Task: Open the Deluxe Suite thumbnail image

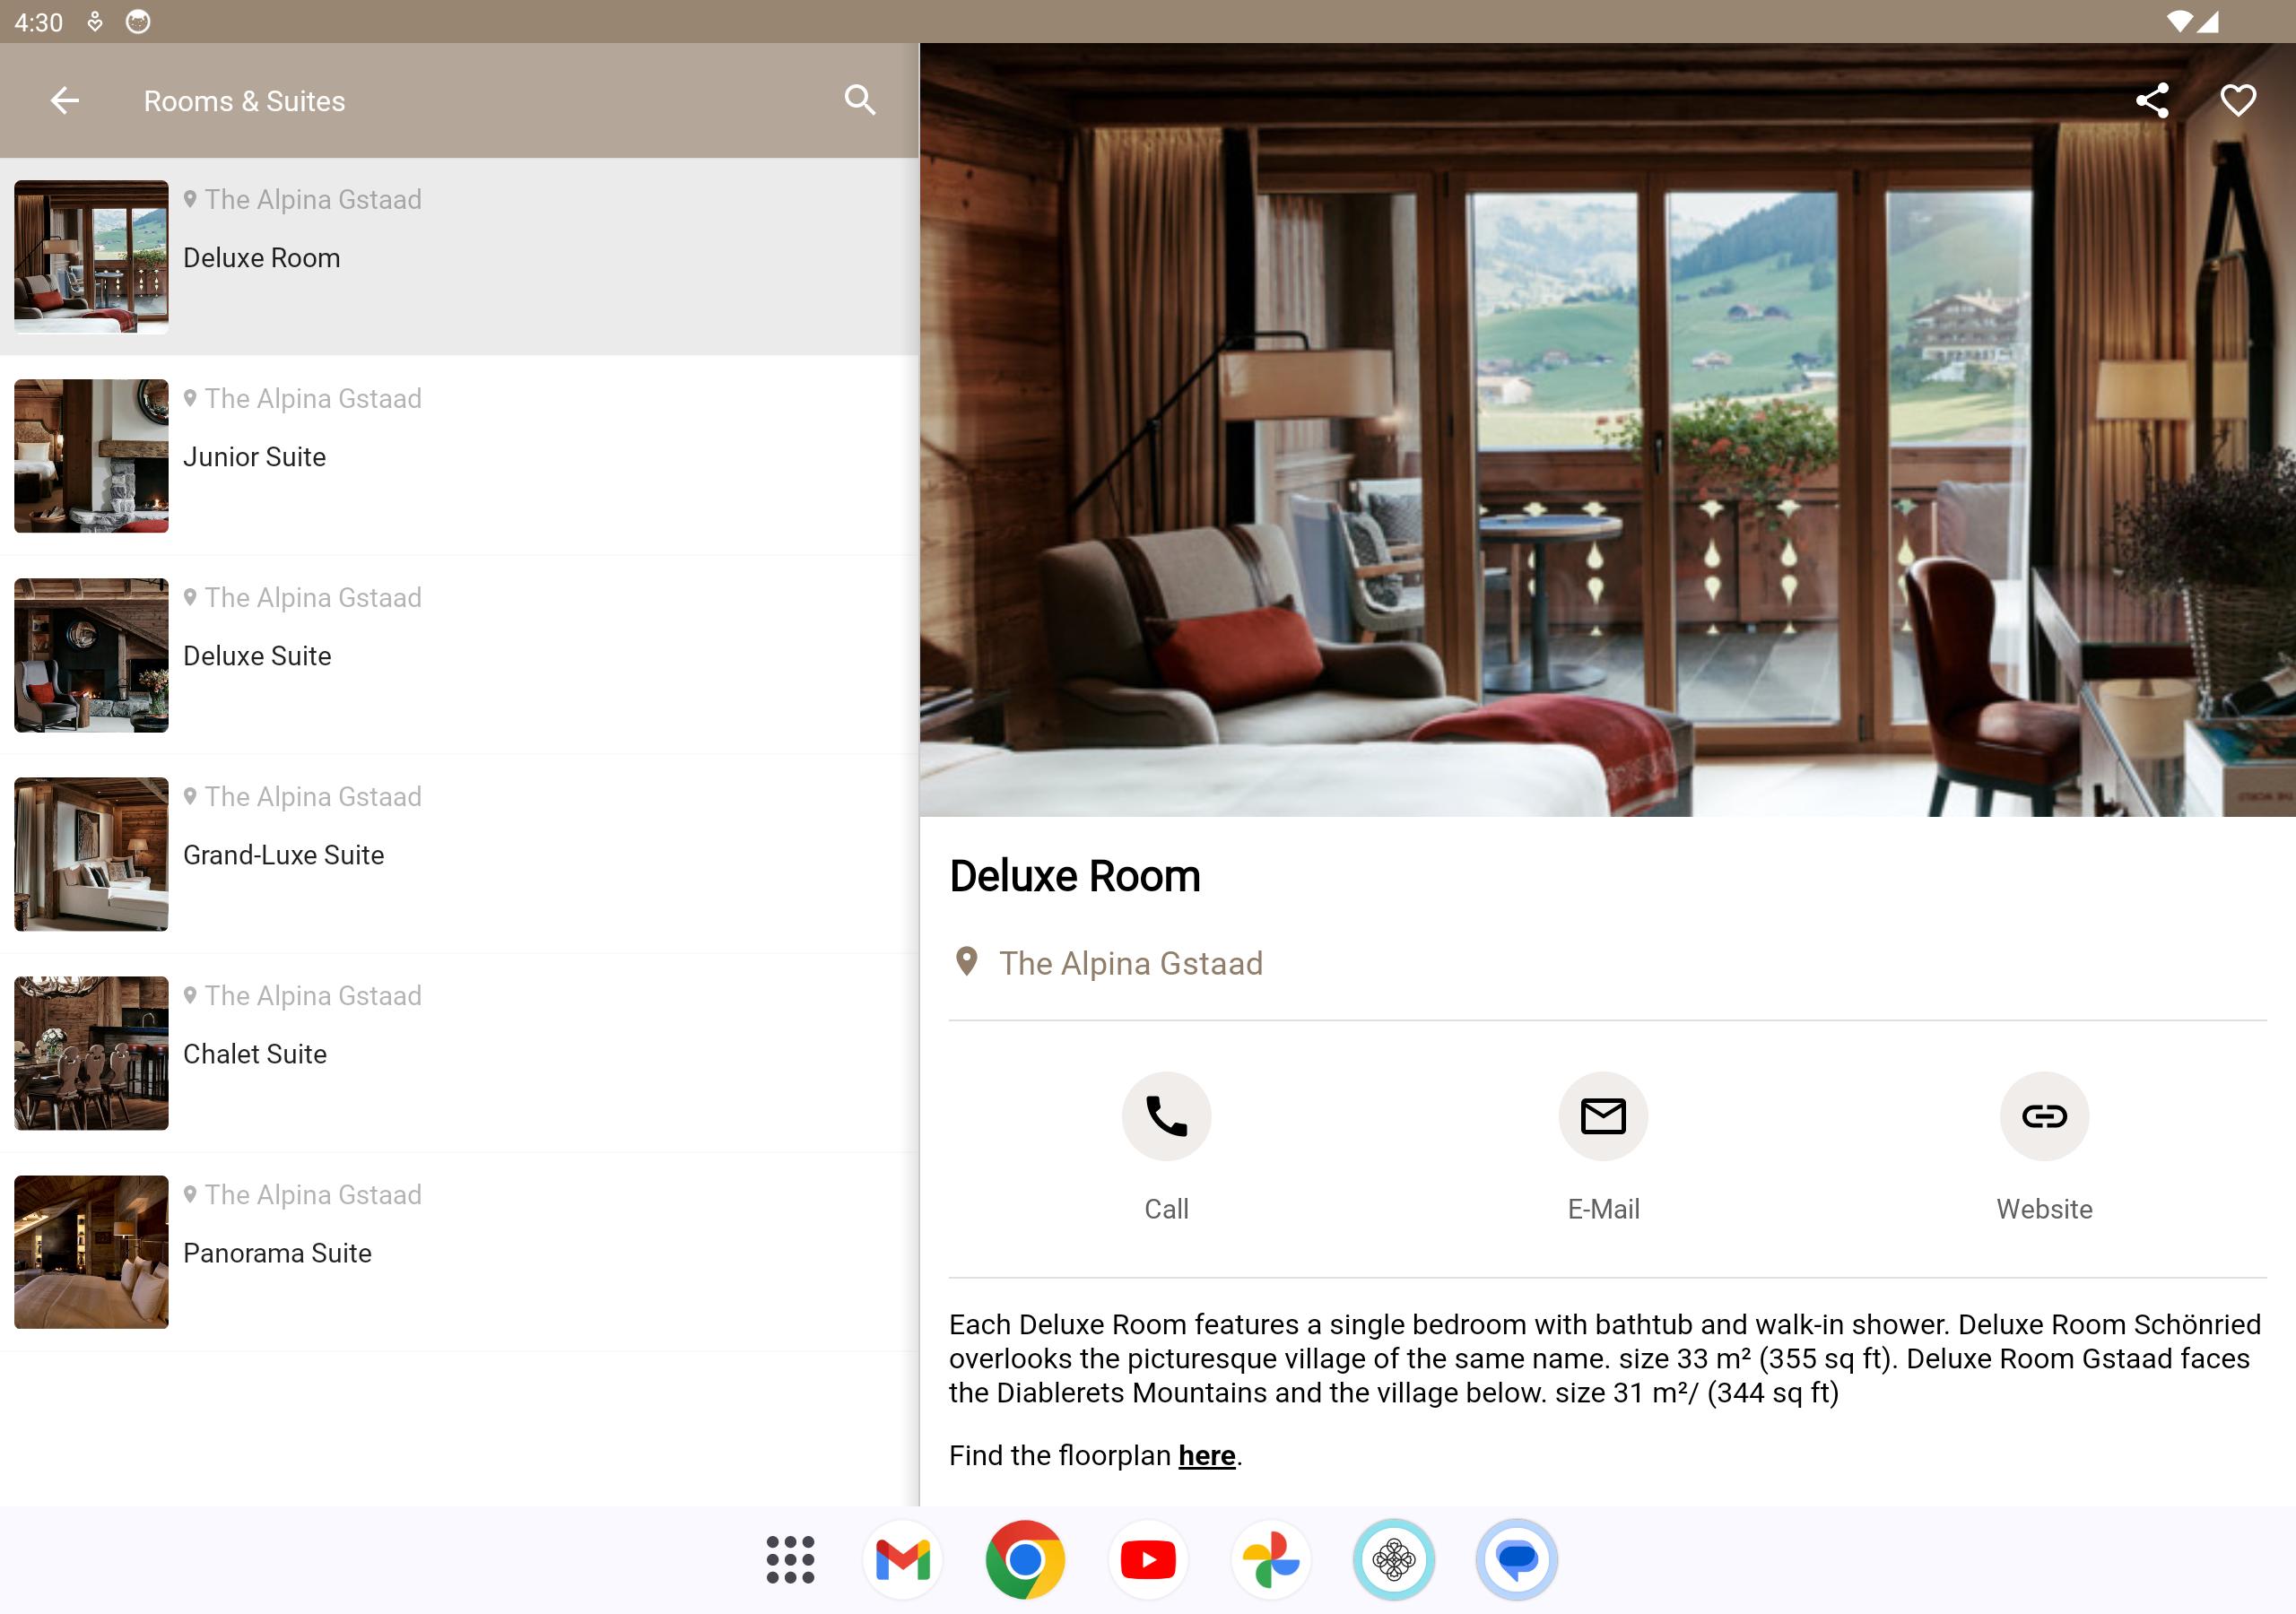Action: [91, 654]
